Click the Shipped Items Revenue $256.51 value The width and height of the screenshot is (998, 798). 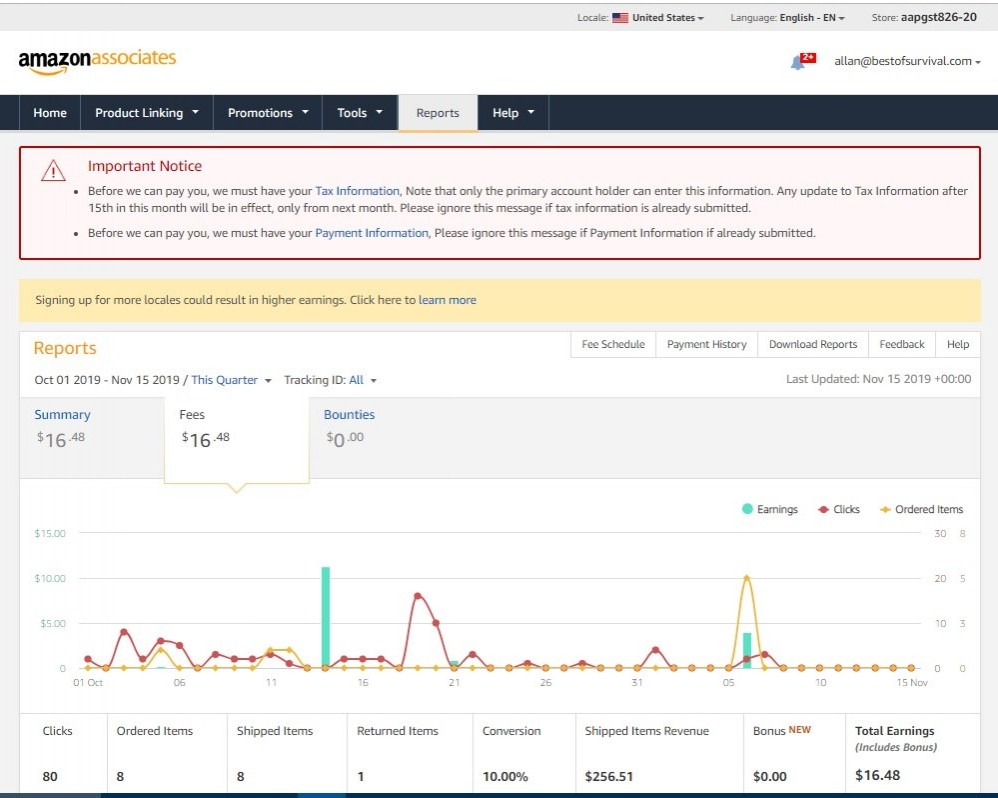pos(608,776)
